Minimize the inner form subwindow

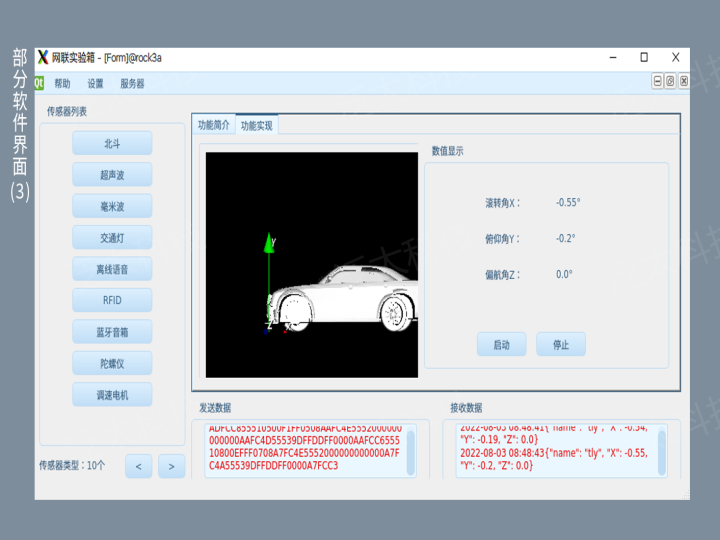coord(658,82)
